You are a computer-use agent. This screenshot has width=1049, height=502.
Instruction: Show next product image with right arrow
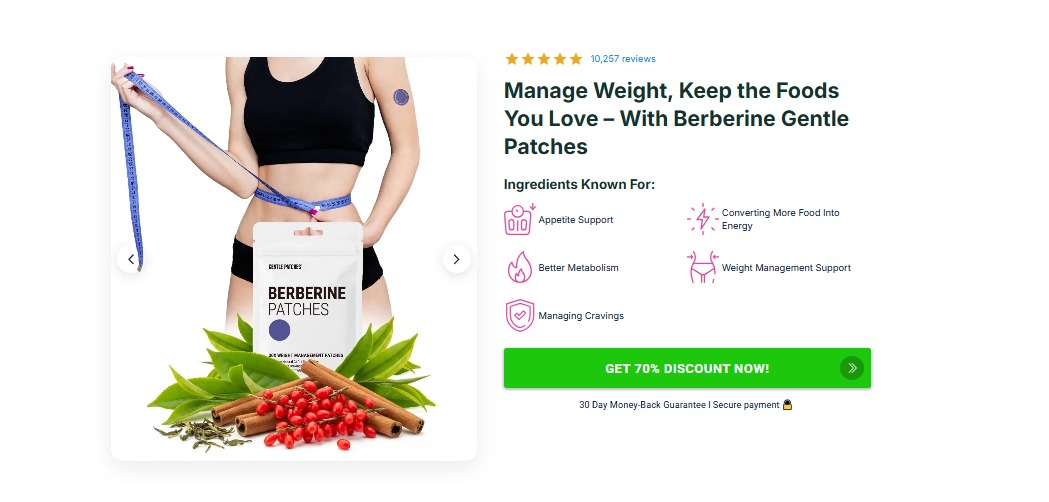456,259
